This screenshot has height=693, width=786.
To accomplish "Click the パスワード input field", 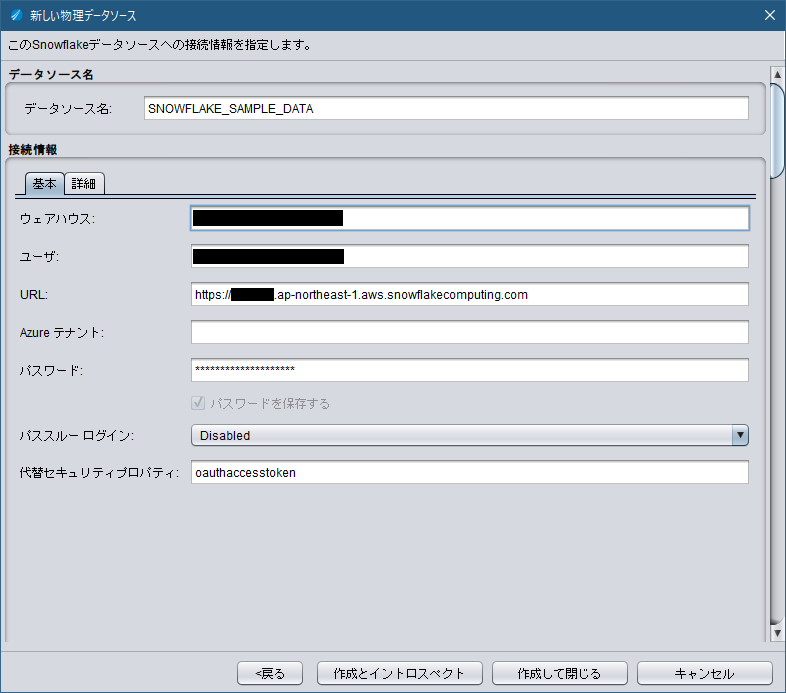I will tap(470, 370).
